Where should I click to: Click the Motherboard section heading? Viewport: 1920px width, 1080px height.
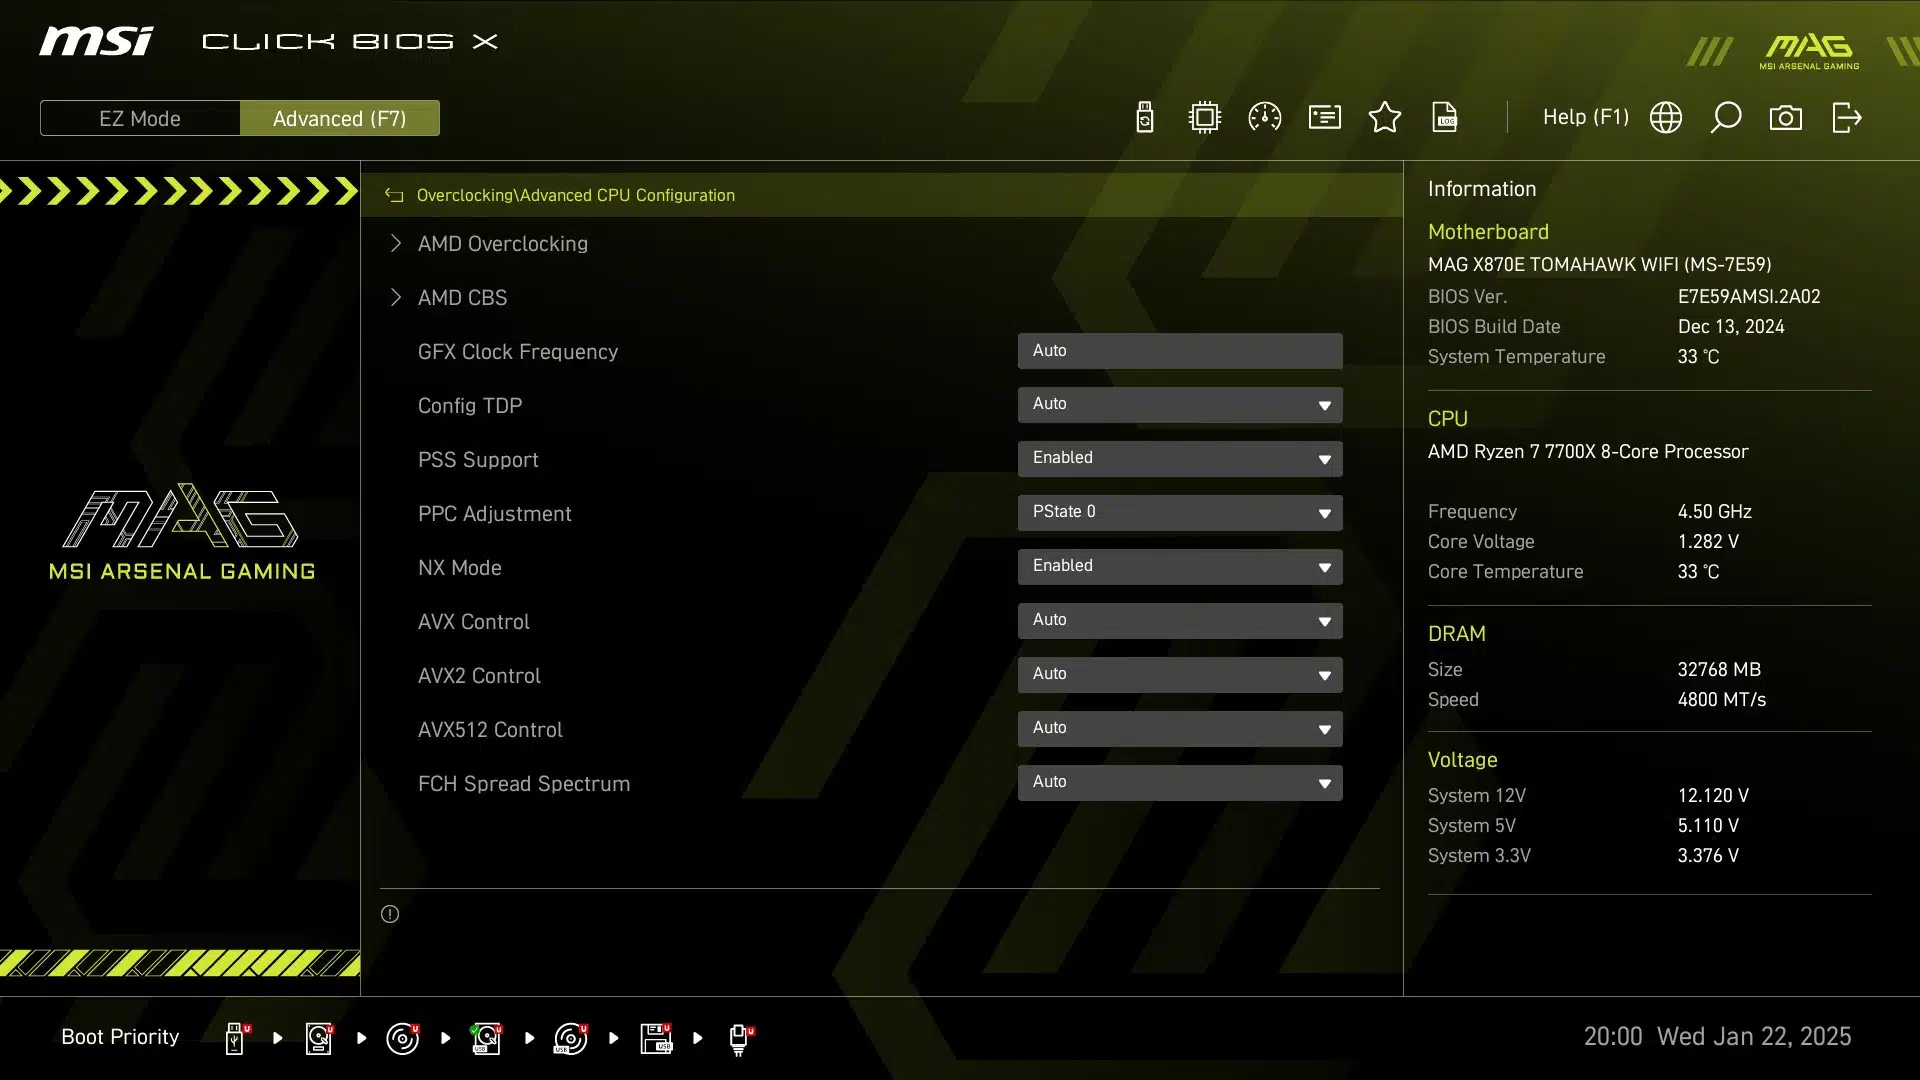[1488, 232]
